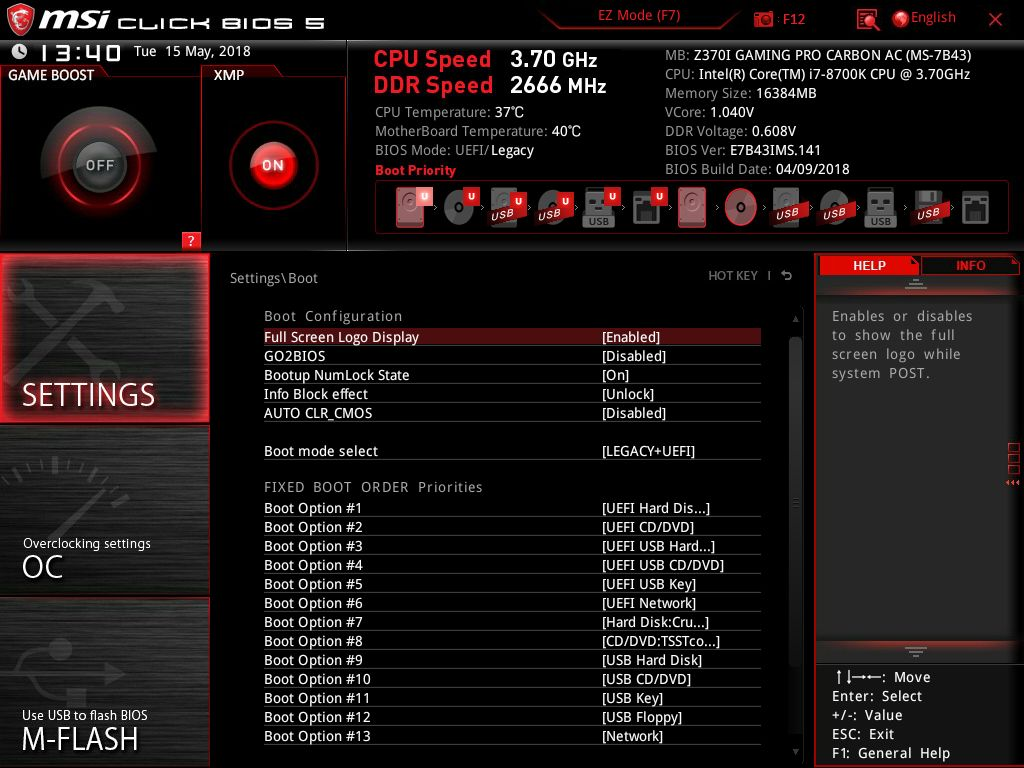Screen dimensions: 1024x768
Task: Click the scrollbar up arrow
Action: coord(795,319)
